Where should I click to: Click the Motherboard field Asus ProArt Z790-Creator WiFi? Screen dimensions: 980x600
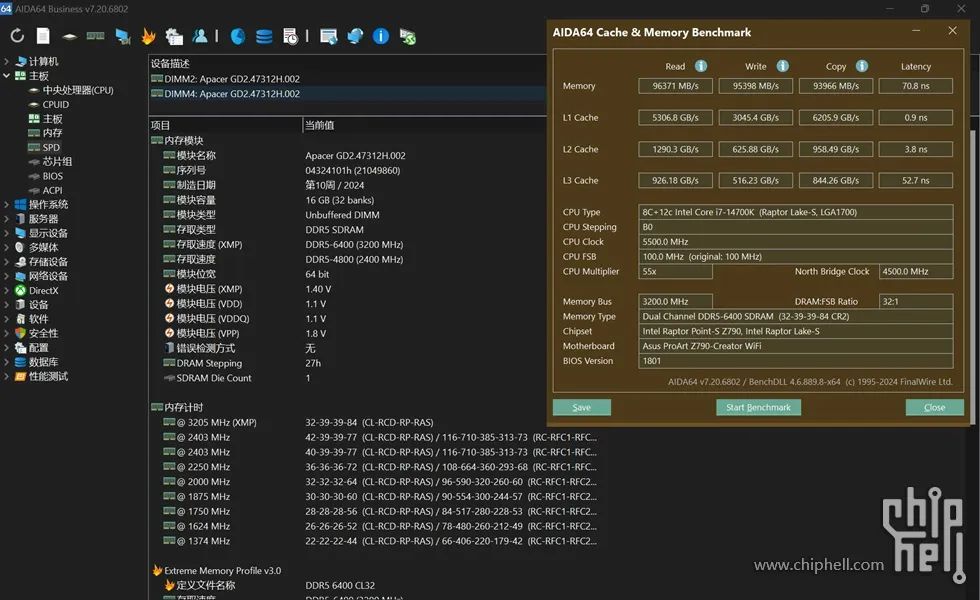click(796, 346)
